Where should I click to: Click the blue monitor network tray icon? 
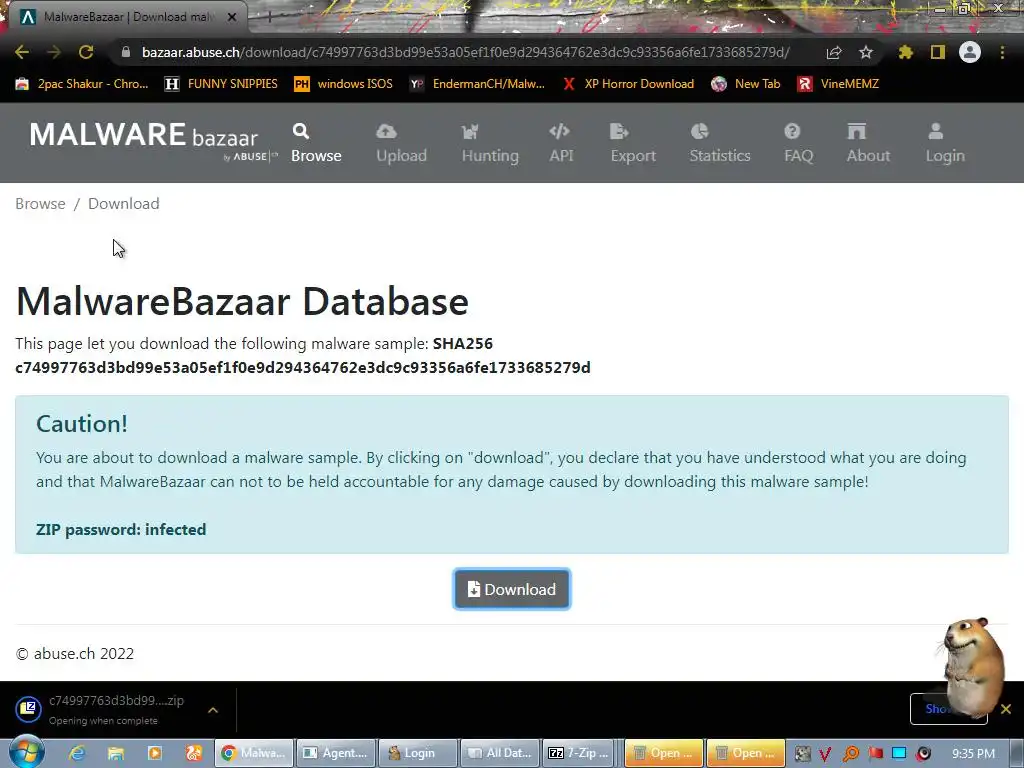click(899, 754)
